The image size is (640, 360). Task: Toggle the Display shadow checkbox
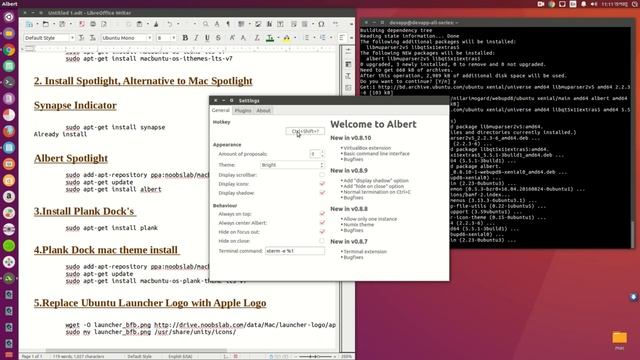tap(322, 193)
